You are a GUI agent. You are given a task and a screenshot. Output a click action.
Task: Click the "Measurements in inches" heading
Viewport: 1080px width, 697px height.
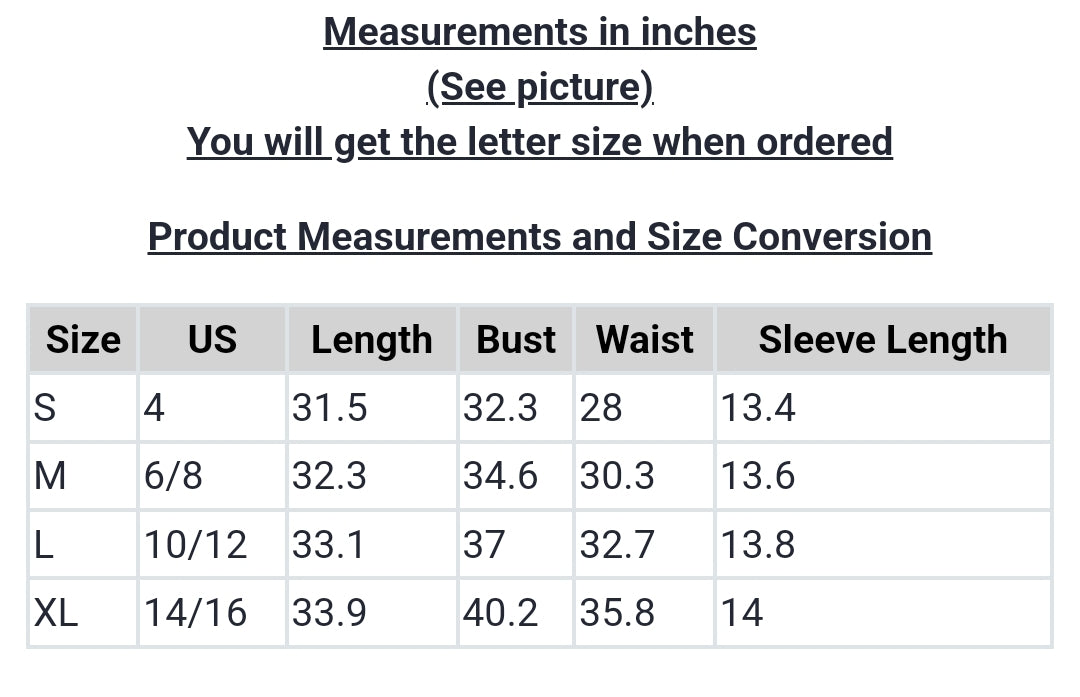(540, 32)
